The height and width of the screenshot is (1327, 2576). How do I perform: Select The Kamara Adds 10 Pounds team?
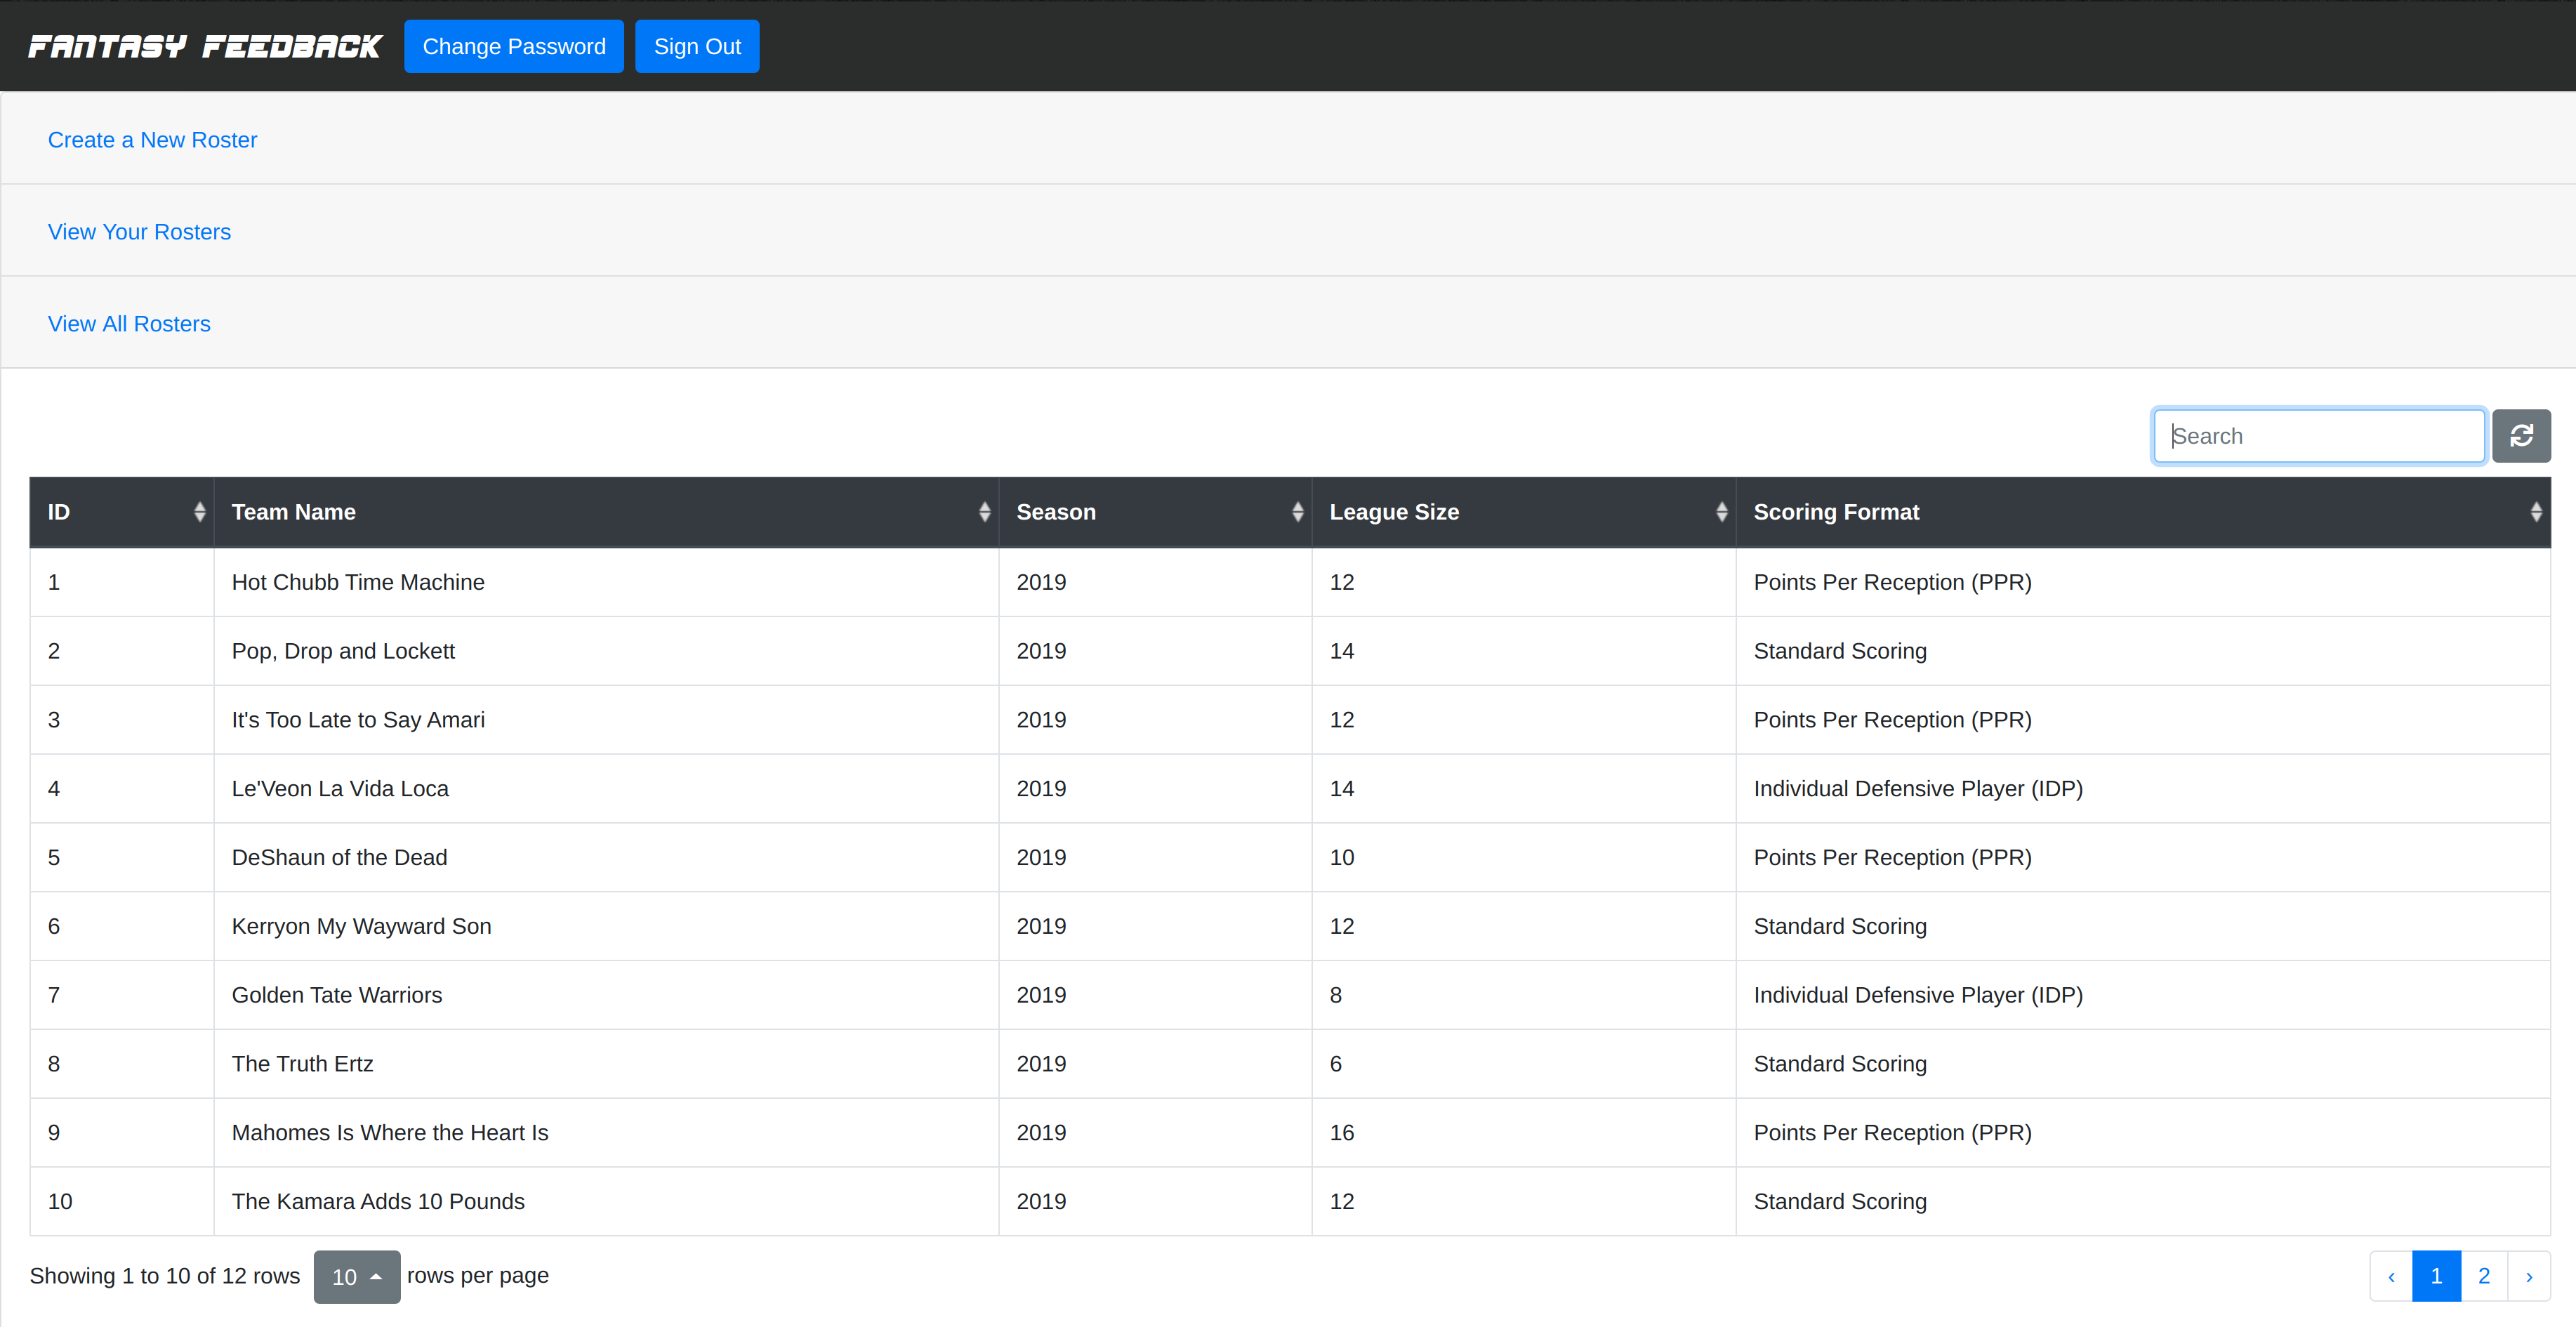[378, 1201]
